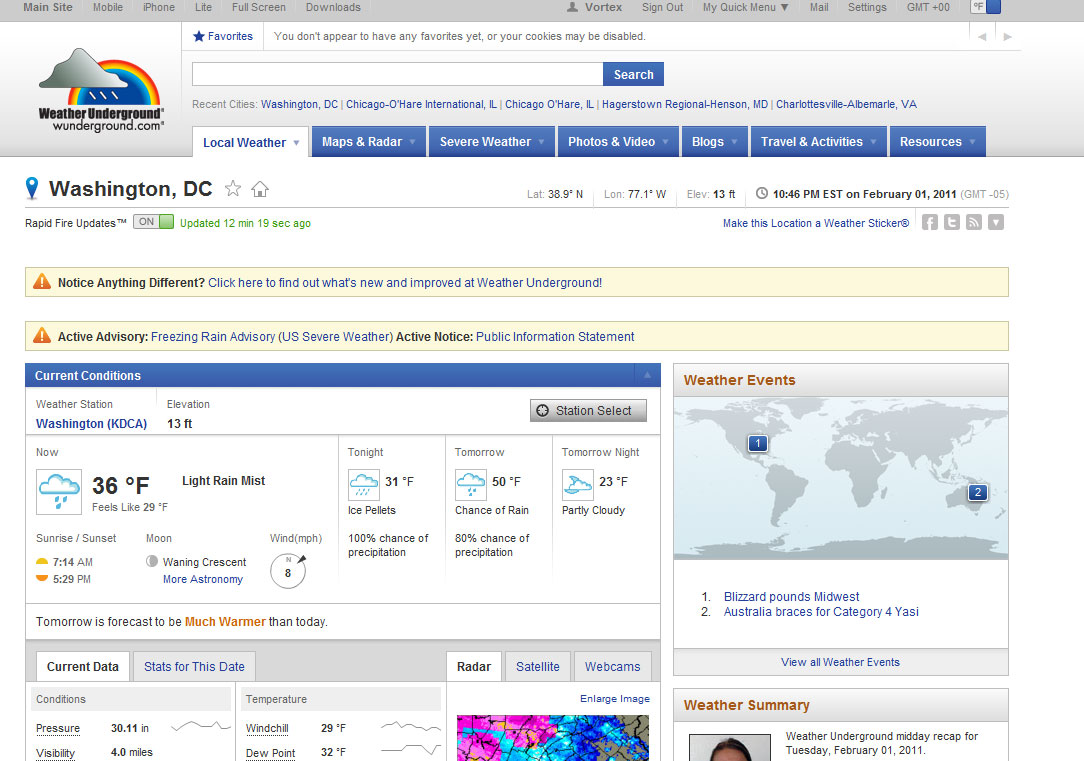1084x761 pixels.
Task: Open the Full Screen view link
Action: pyautogui.click(x=259, y=7)
